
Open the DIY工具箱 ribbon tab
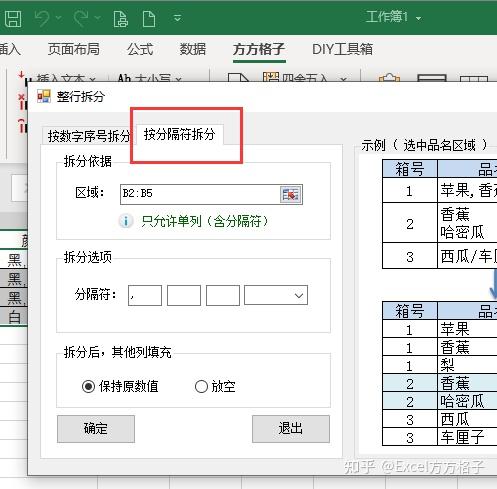tap(342, 49)
